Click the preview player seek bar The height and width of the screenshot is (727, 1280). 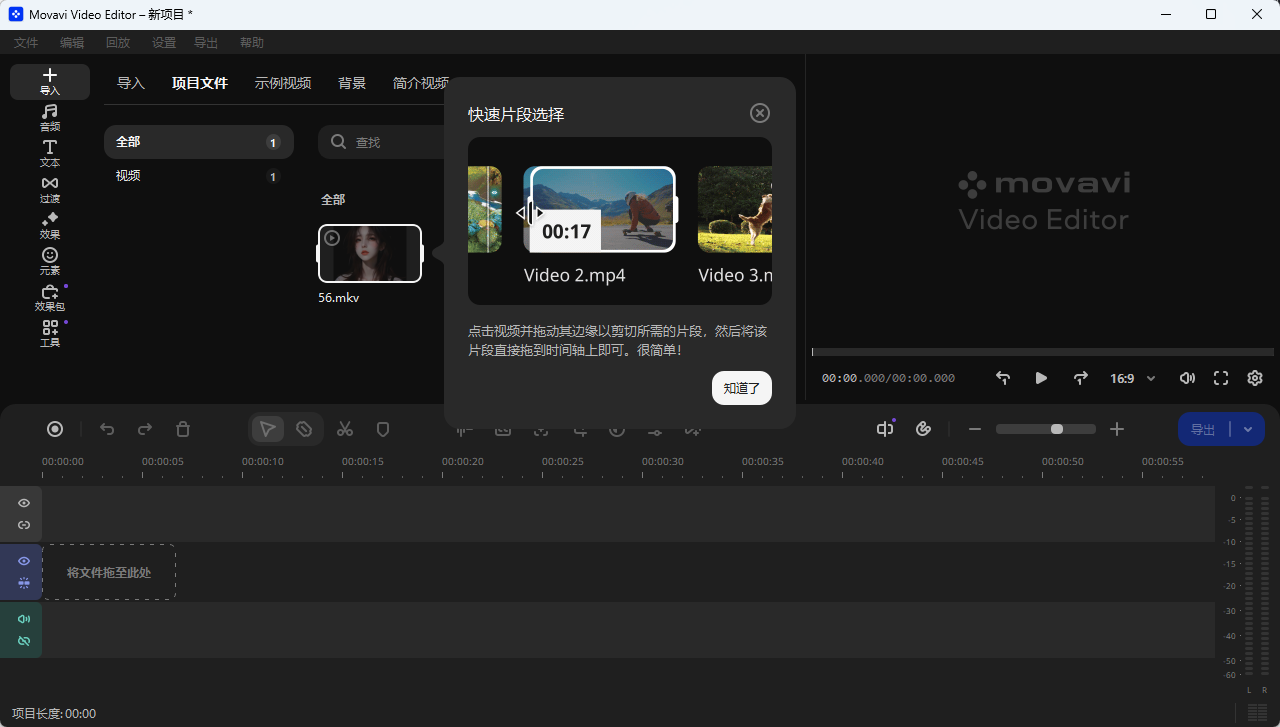1043,352
